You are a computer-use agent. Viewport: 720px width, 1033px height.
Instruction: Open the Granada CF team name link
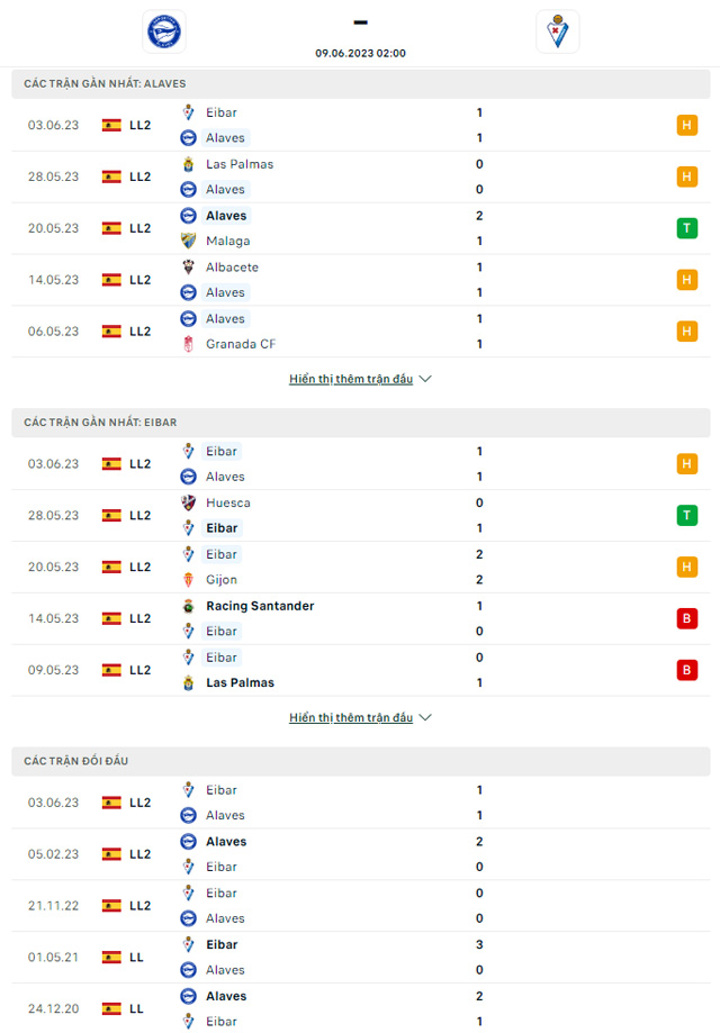tap(240, 344)
